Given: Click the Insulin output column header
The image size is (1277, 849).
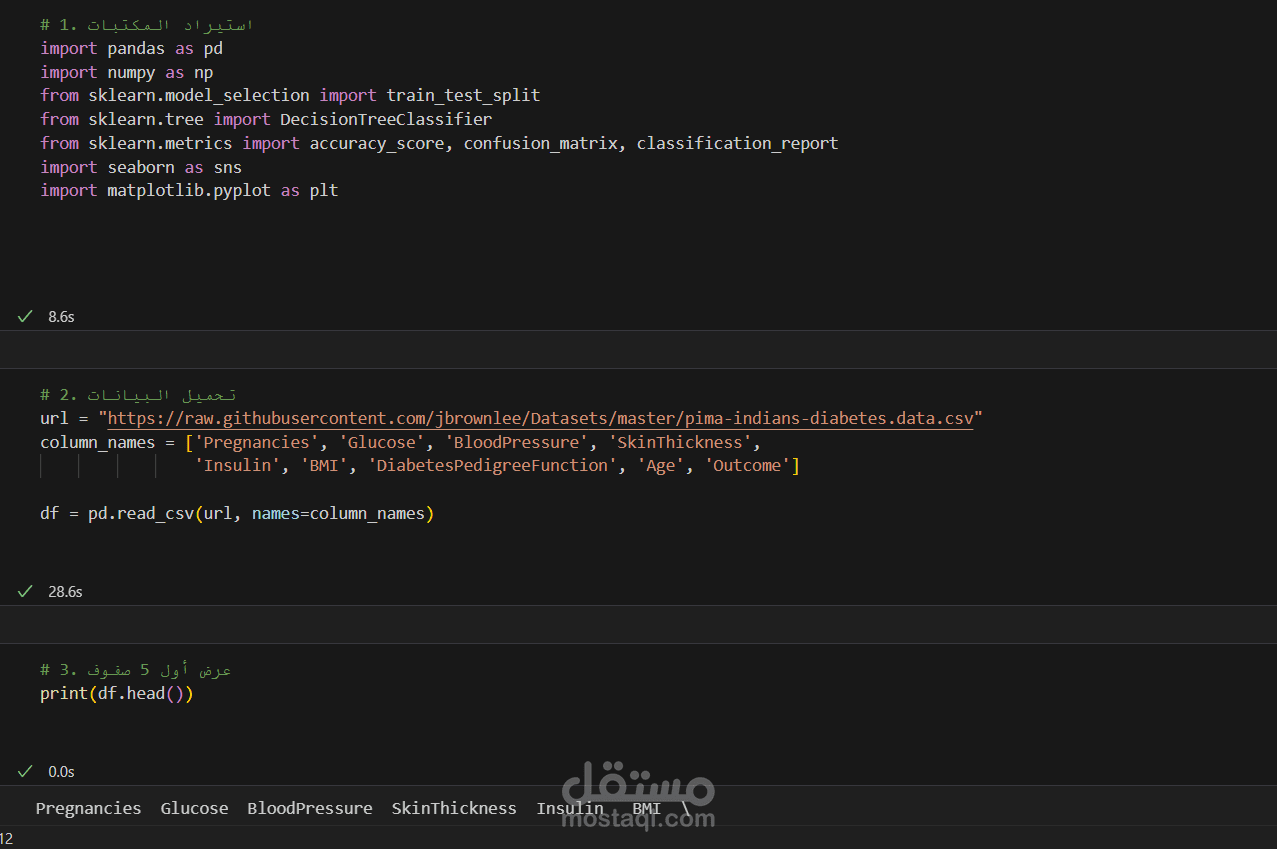Looking at the screenshot, I should click(570, 808).
